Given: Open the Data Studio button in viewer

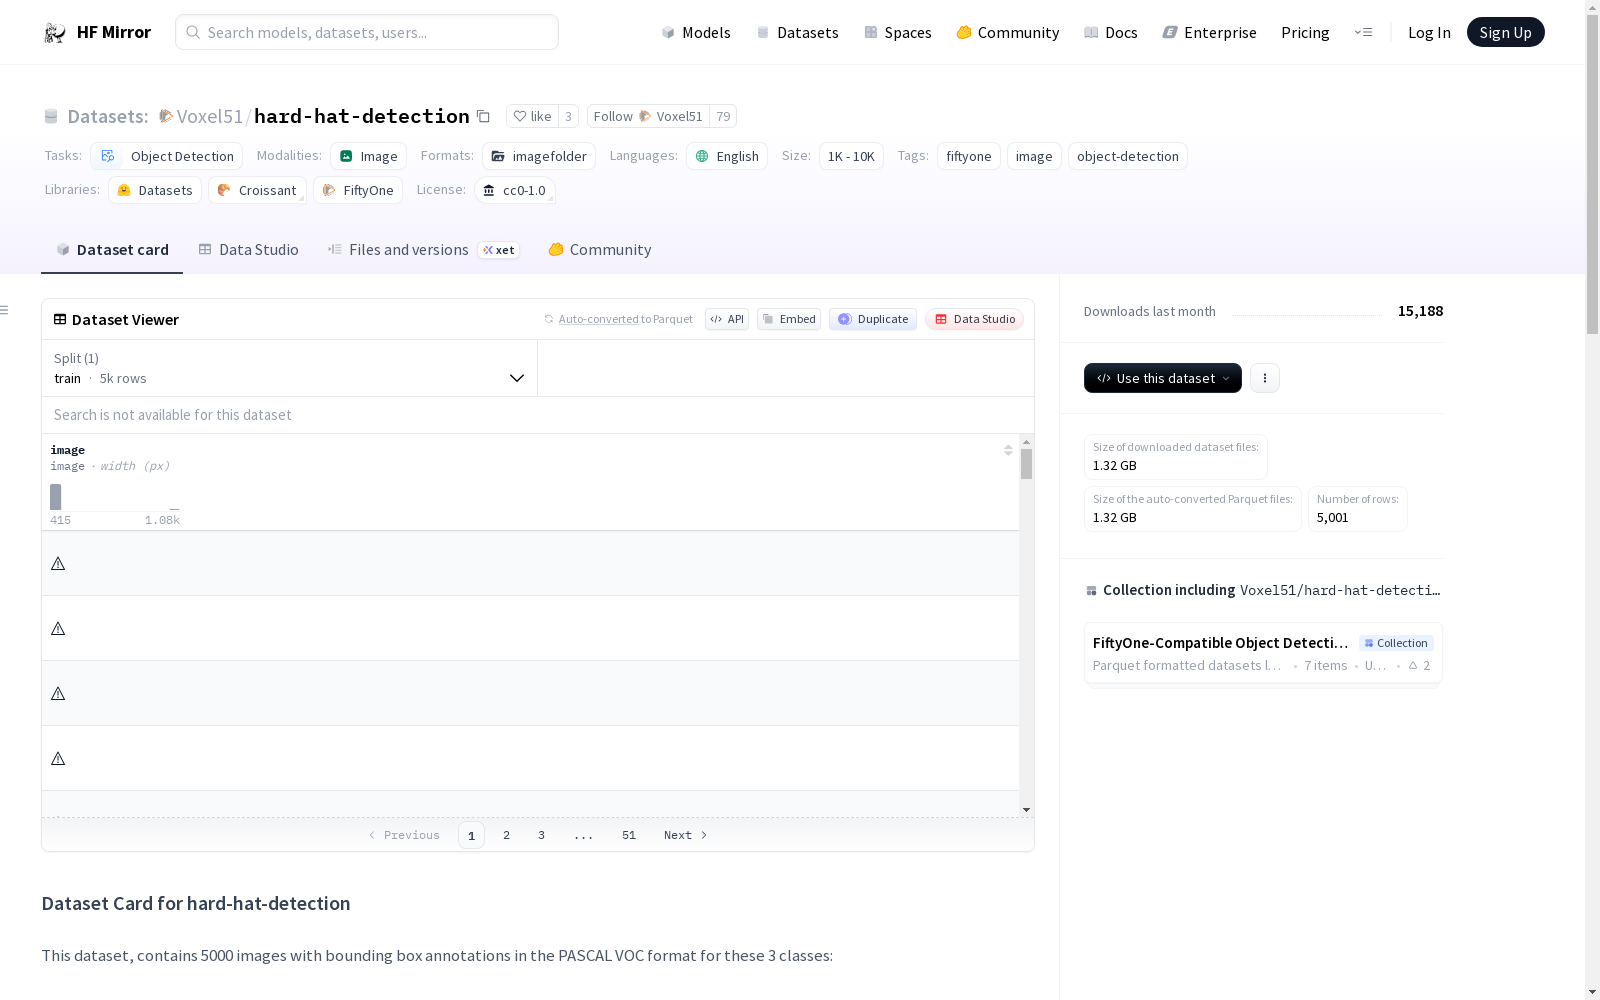Looking at the screenshot, I should (x=975, y=319).
